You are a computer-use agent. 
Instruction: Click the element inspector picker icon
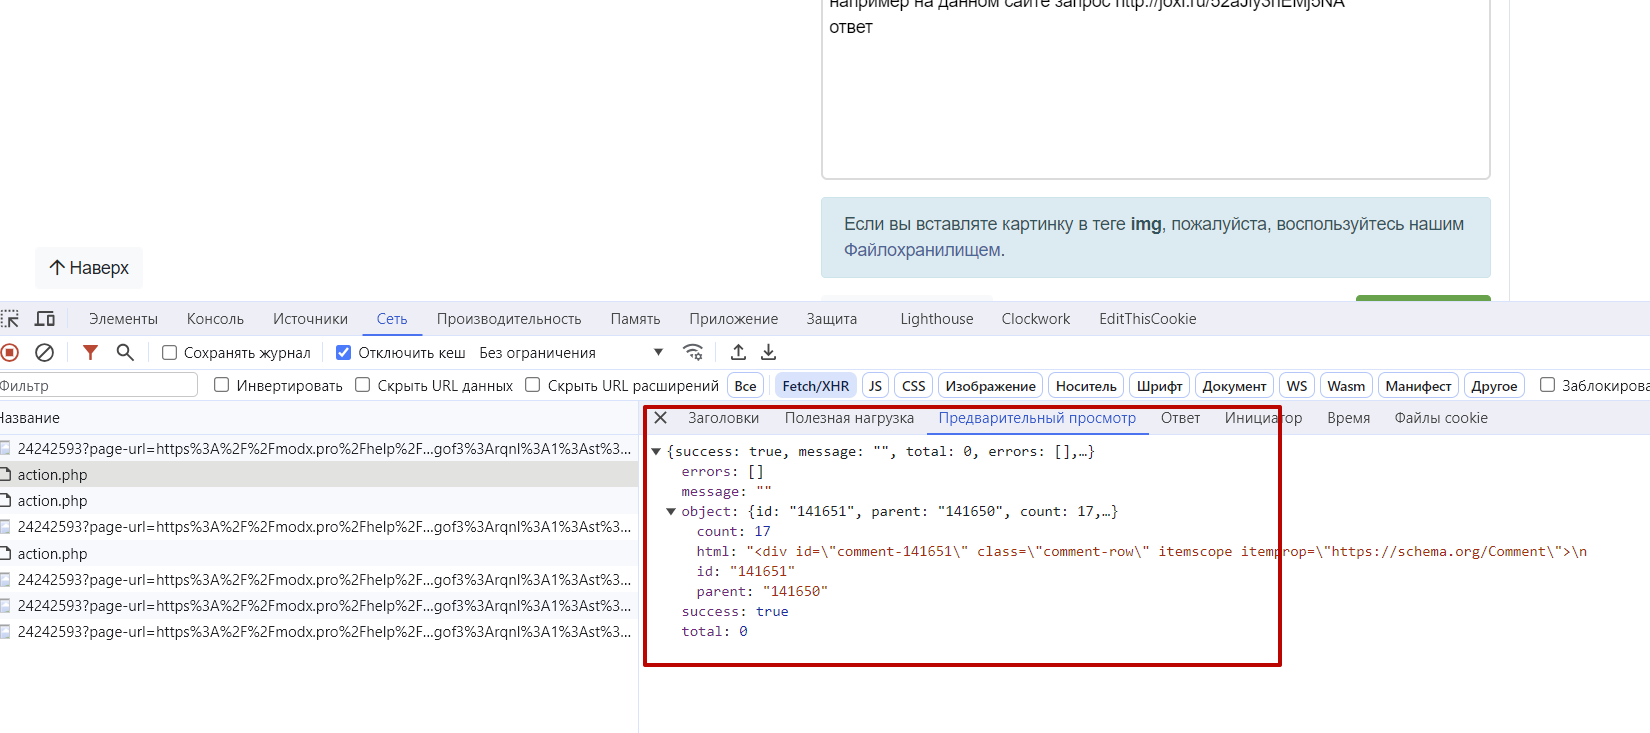(x=10, y=319)
